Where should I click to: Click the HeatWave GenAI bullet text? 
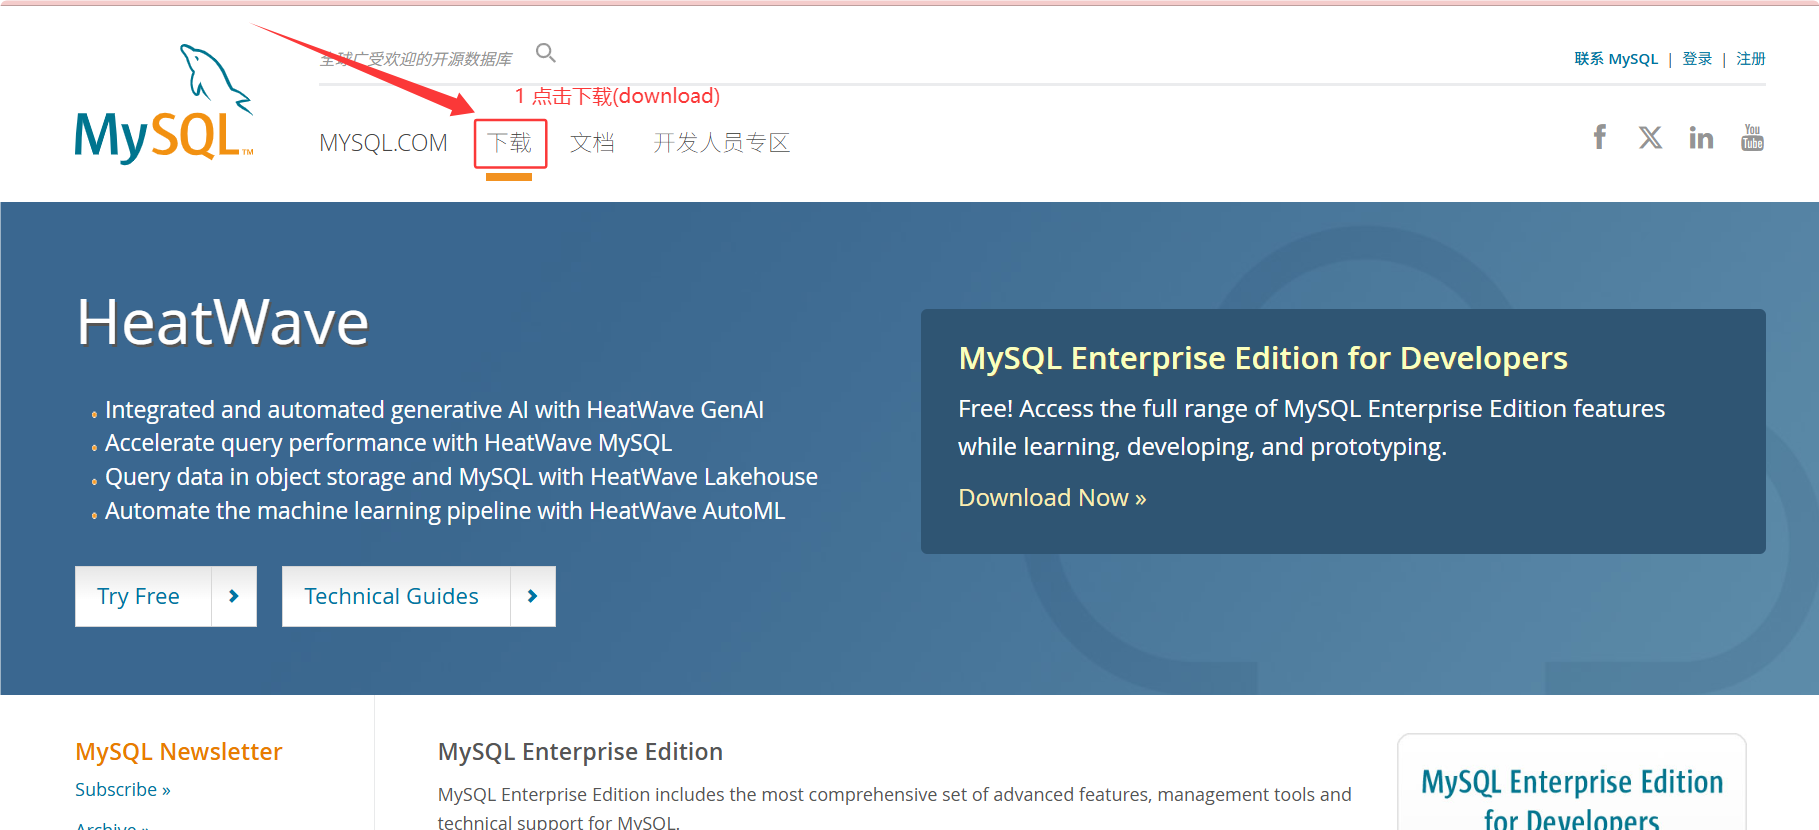click(x=434, y=410)
